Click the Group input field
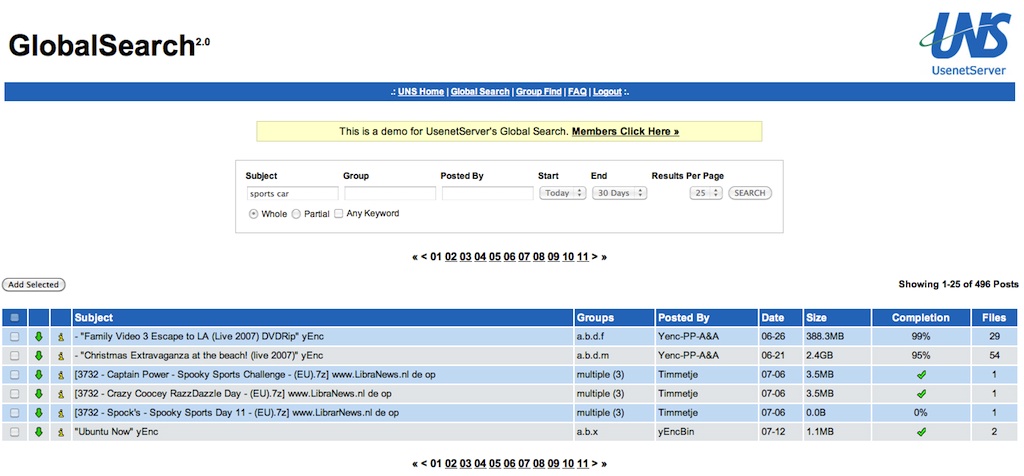Image resolution: width=1024 pixels, height=476 pixels. pyautogui.click(x=390, y=193)
